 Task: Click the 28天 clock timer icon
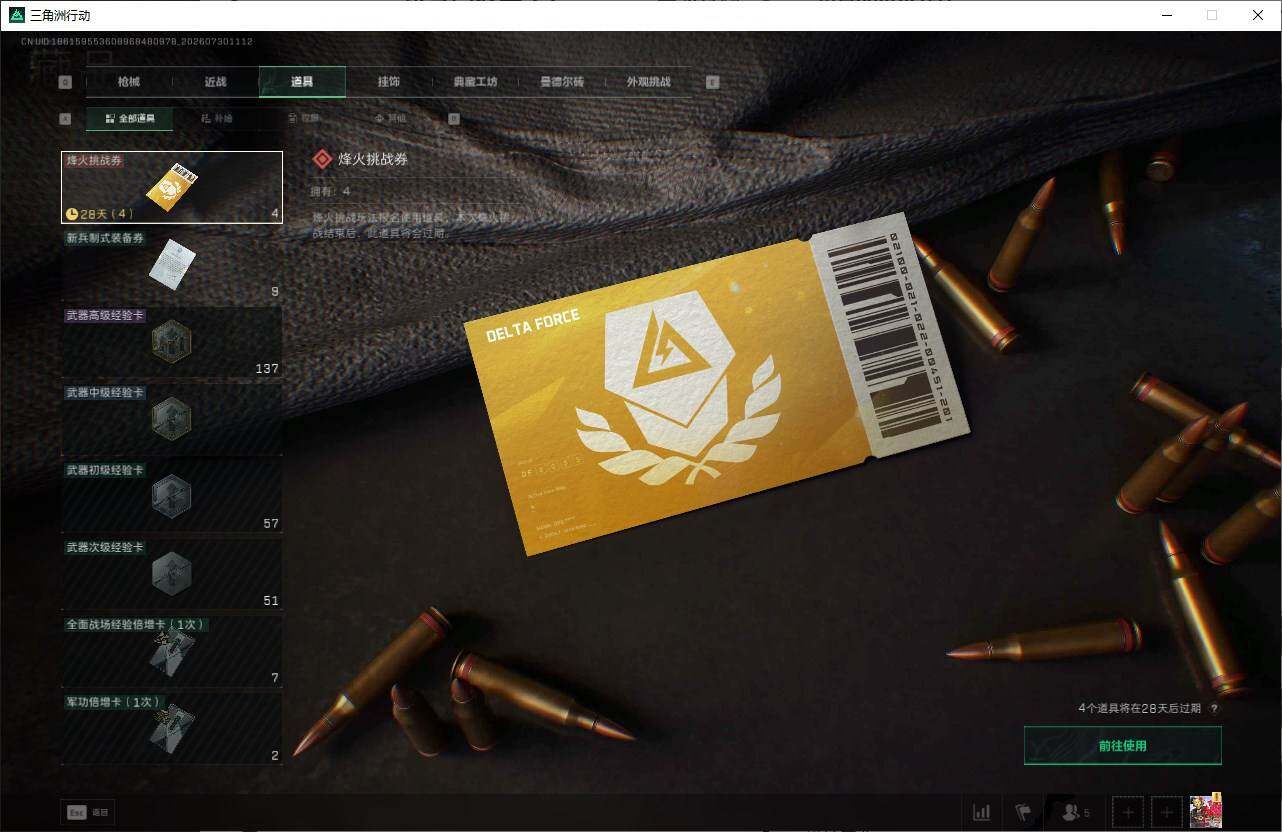72,214
